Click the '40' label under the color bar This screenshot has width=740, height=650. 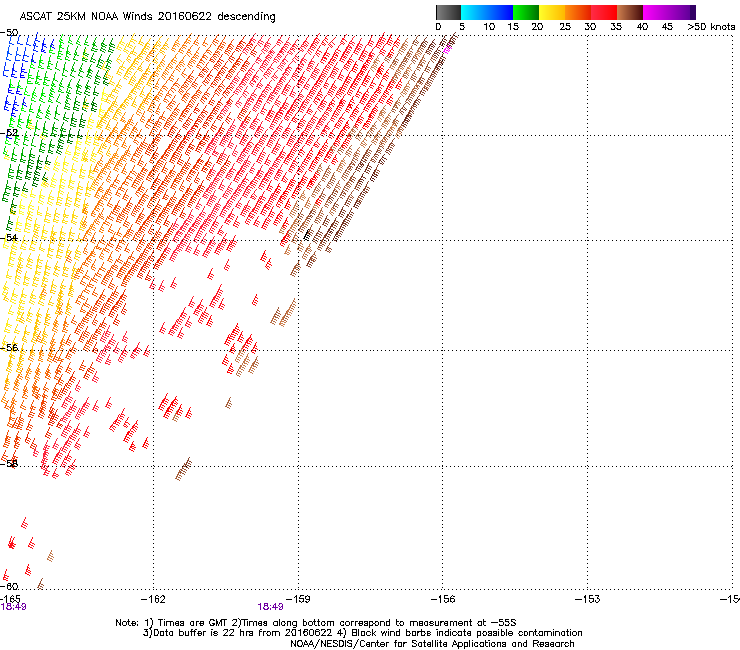click(x=642, y=27)
